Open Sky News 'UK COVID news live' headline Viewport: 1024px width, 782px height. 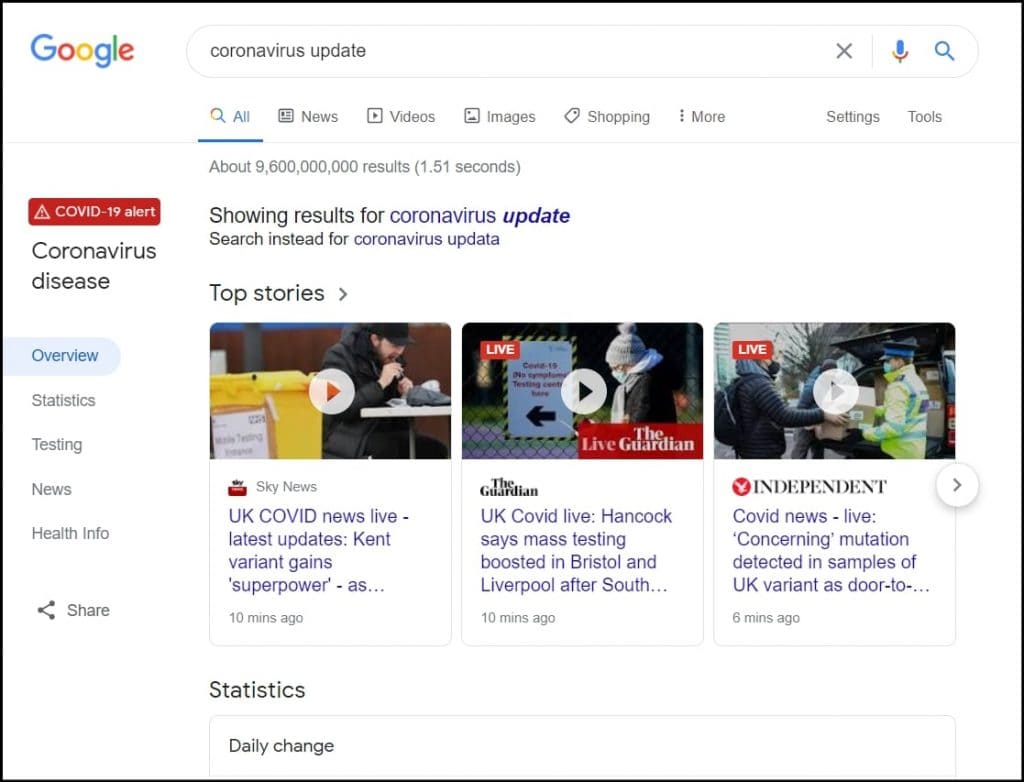[x=319, y=550]
